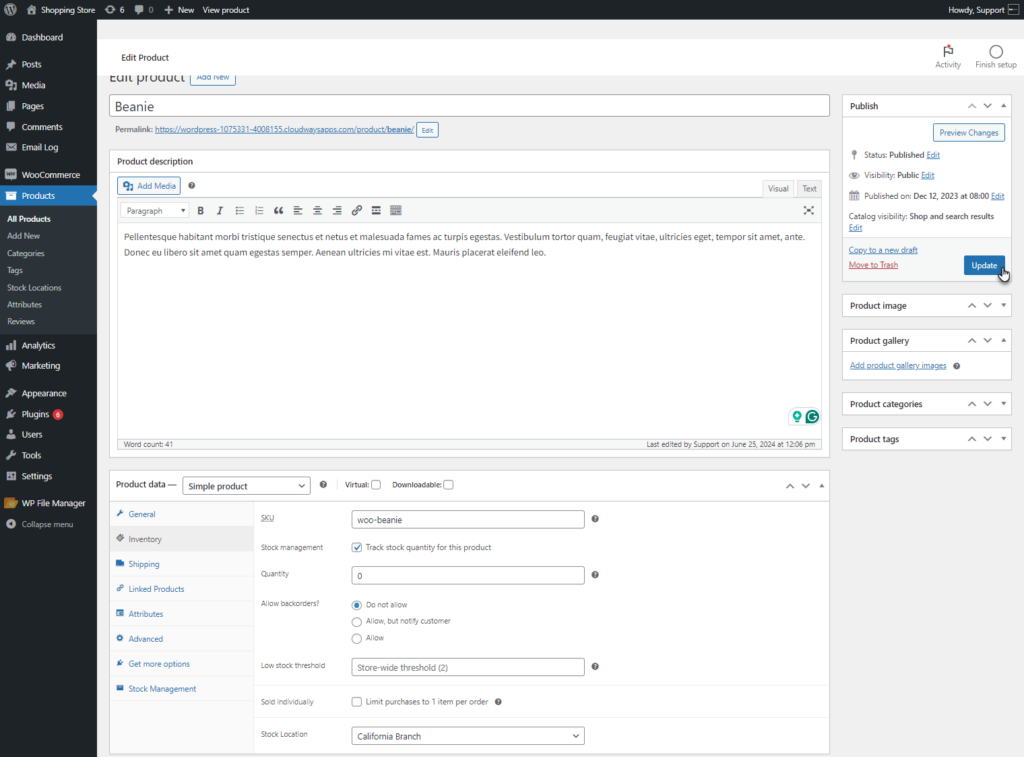Show help for product type selector

(x=323, y=485)
